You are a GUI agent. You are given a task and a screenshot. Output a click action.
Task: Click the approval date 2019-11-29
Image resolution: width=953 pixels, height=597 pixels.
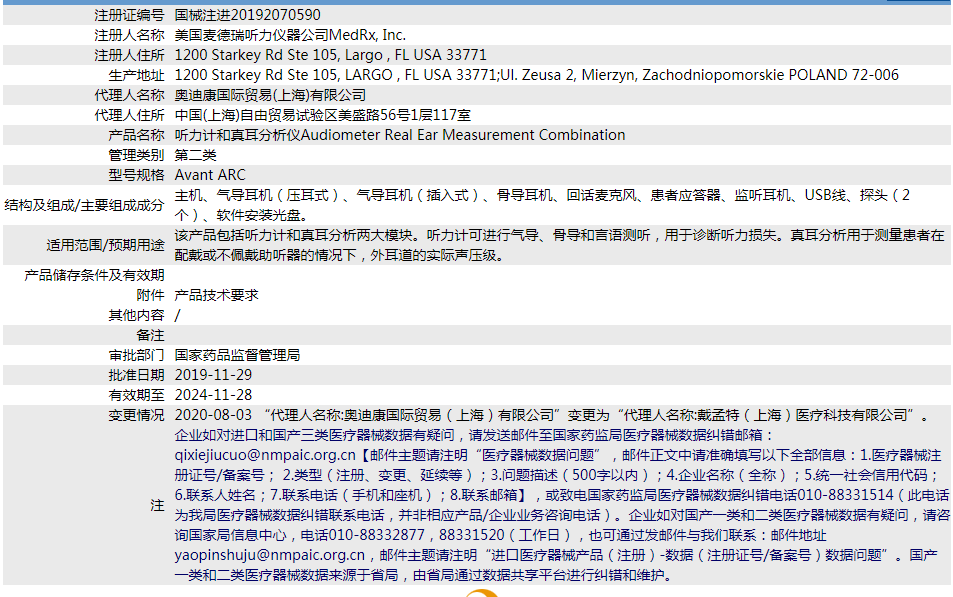[x=213, y=375]
